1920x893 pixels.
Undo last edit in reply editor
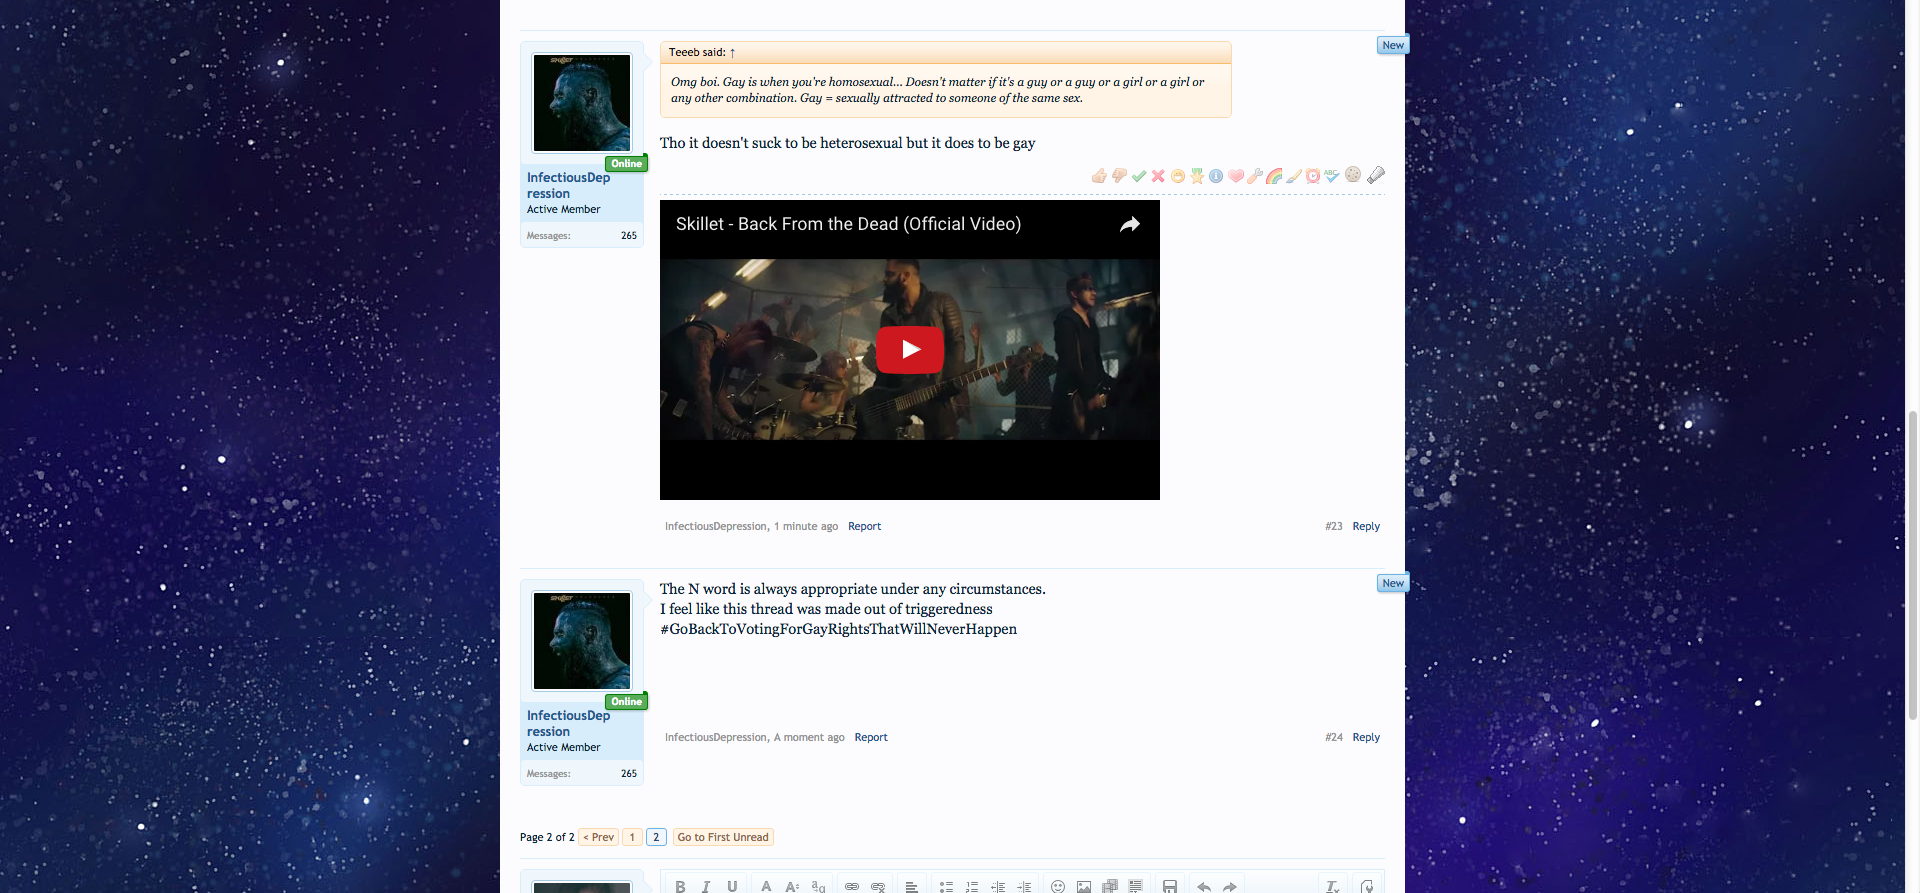coord(1204,886)
